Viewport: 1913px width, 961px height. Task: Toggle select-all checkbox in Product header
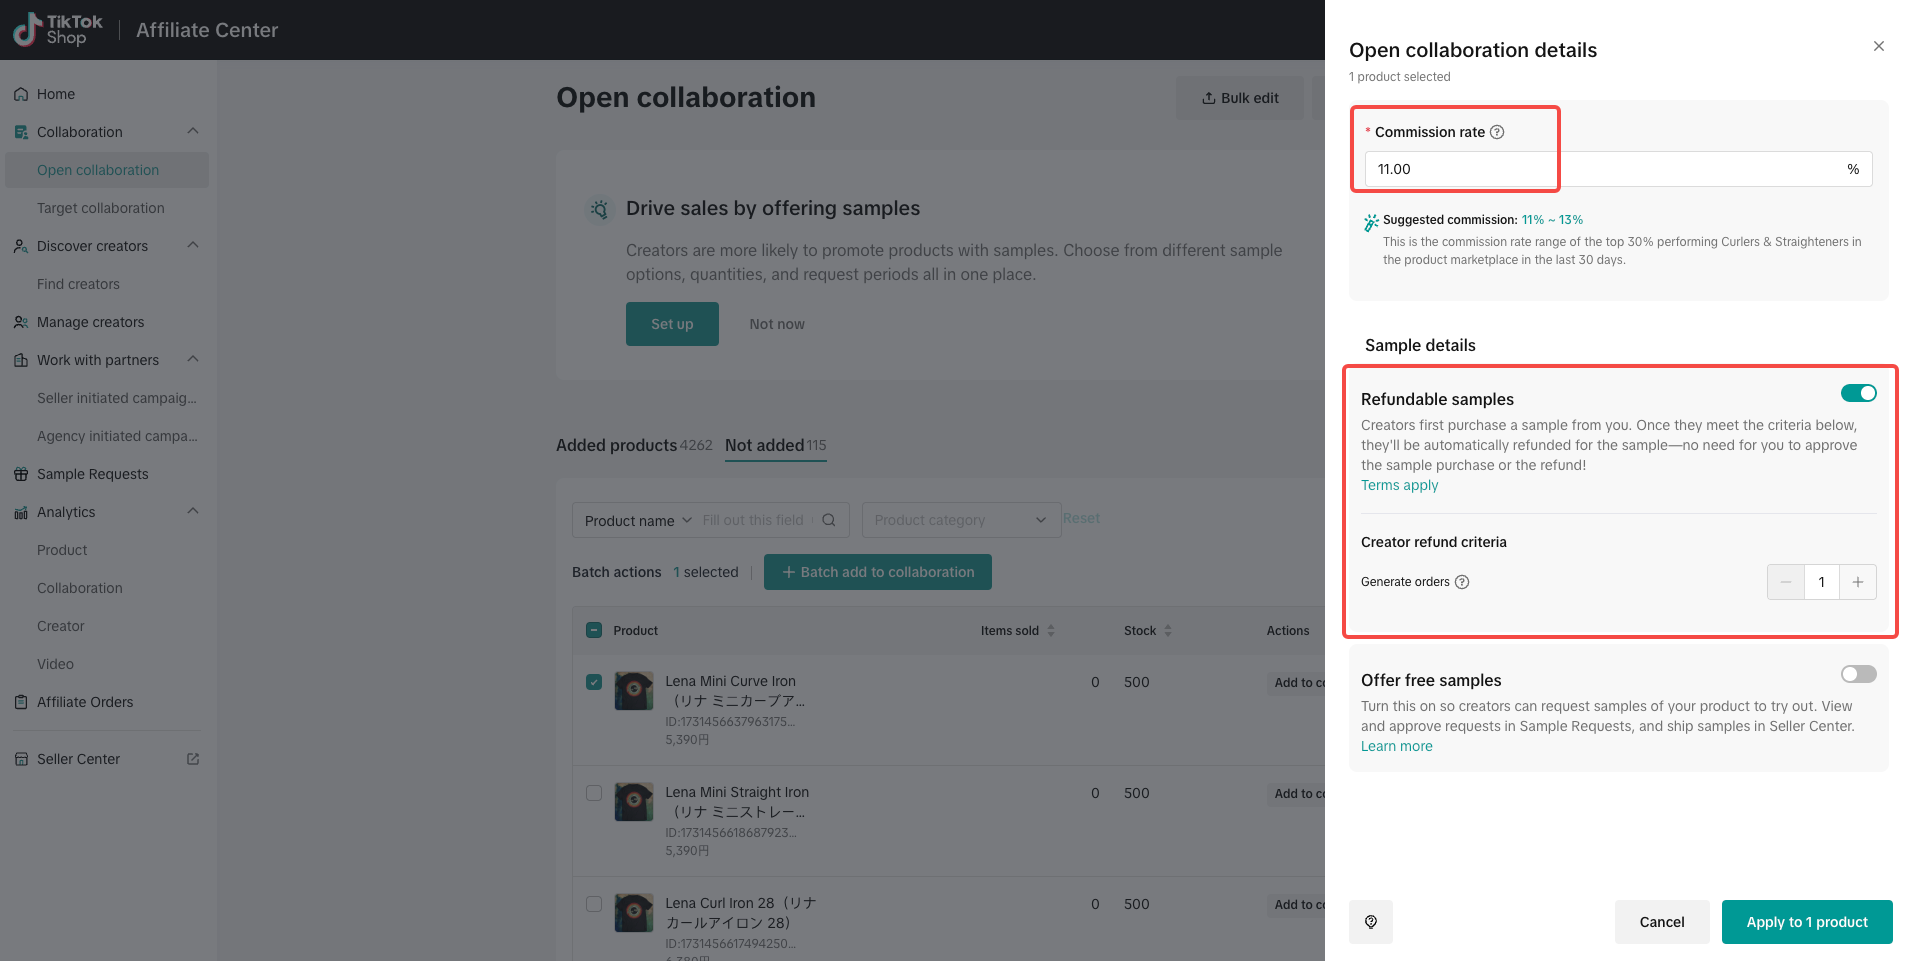594,630
